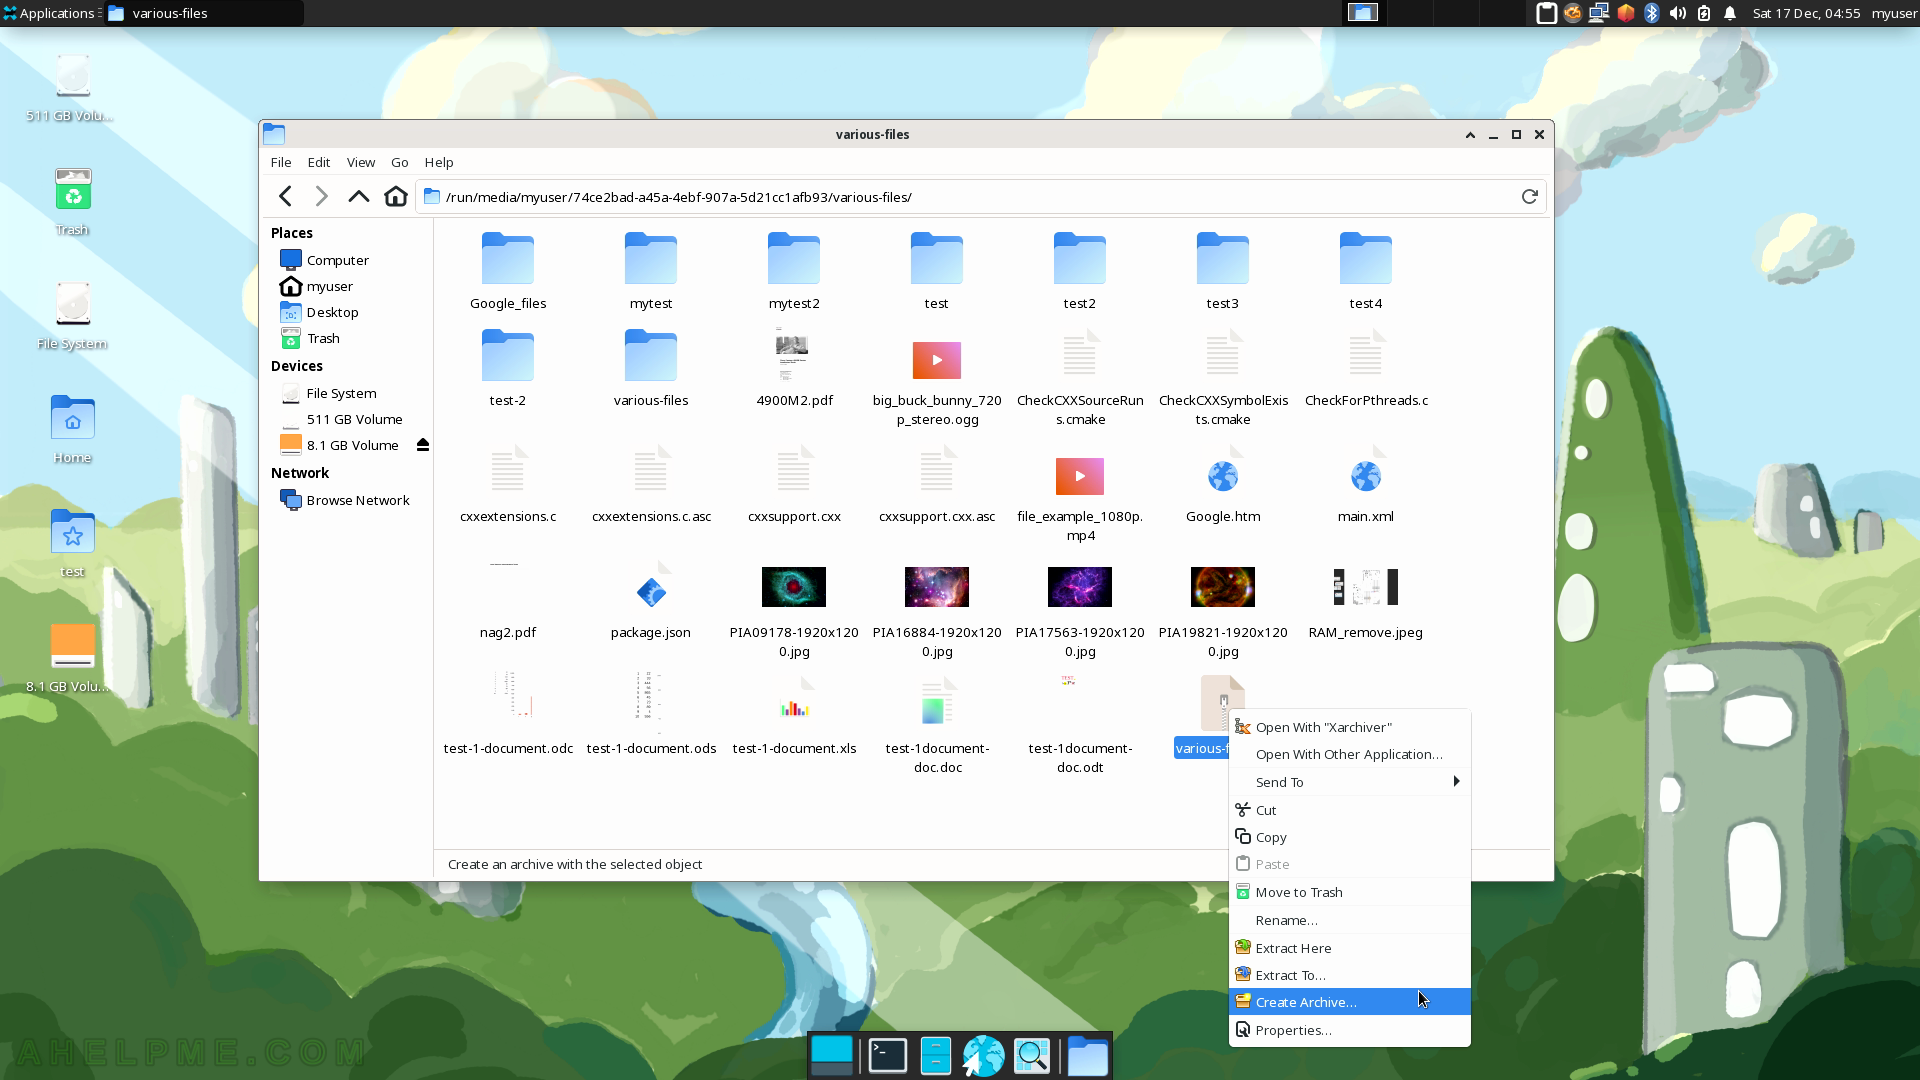1920x1080 pixels.
Task: Choose Extract To...
Action: 1349,975
